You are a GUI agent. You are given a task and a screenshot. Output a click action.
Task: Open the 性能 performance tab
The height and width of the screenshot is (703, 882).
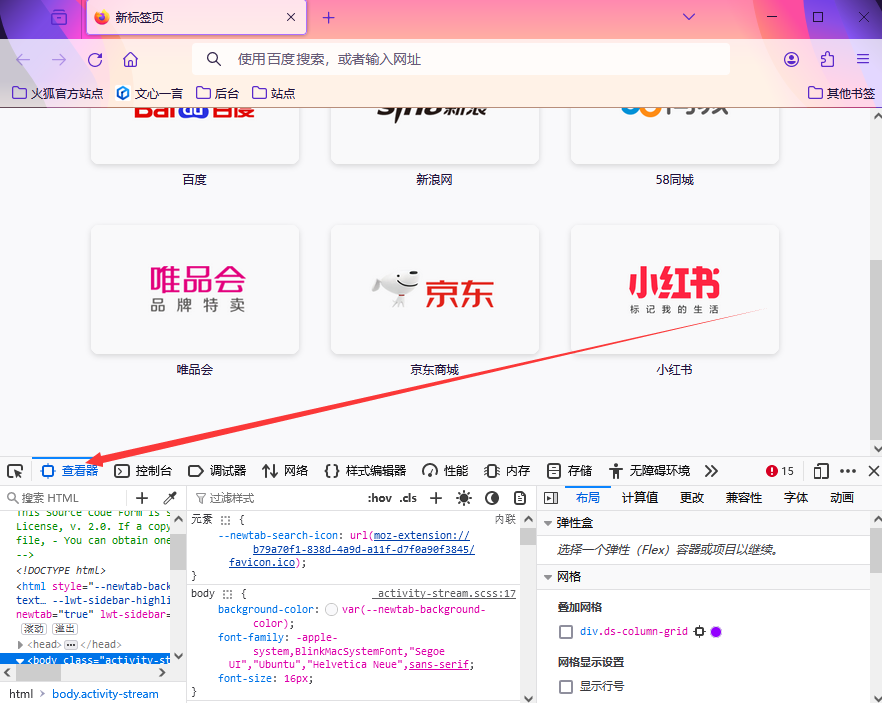pos(445,471)
